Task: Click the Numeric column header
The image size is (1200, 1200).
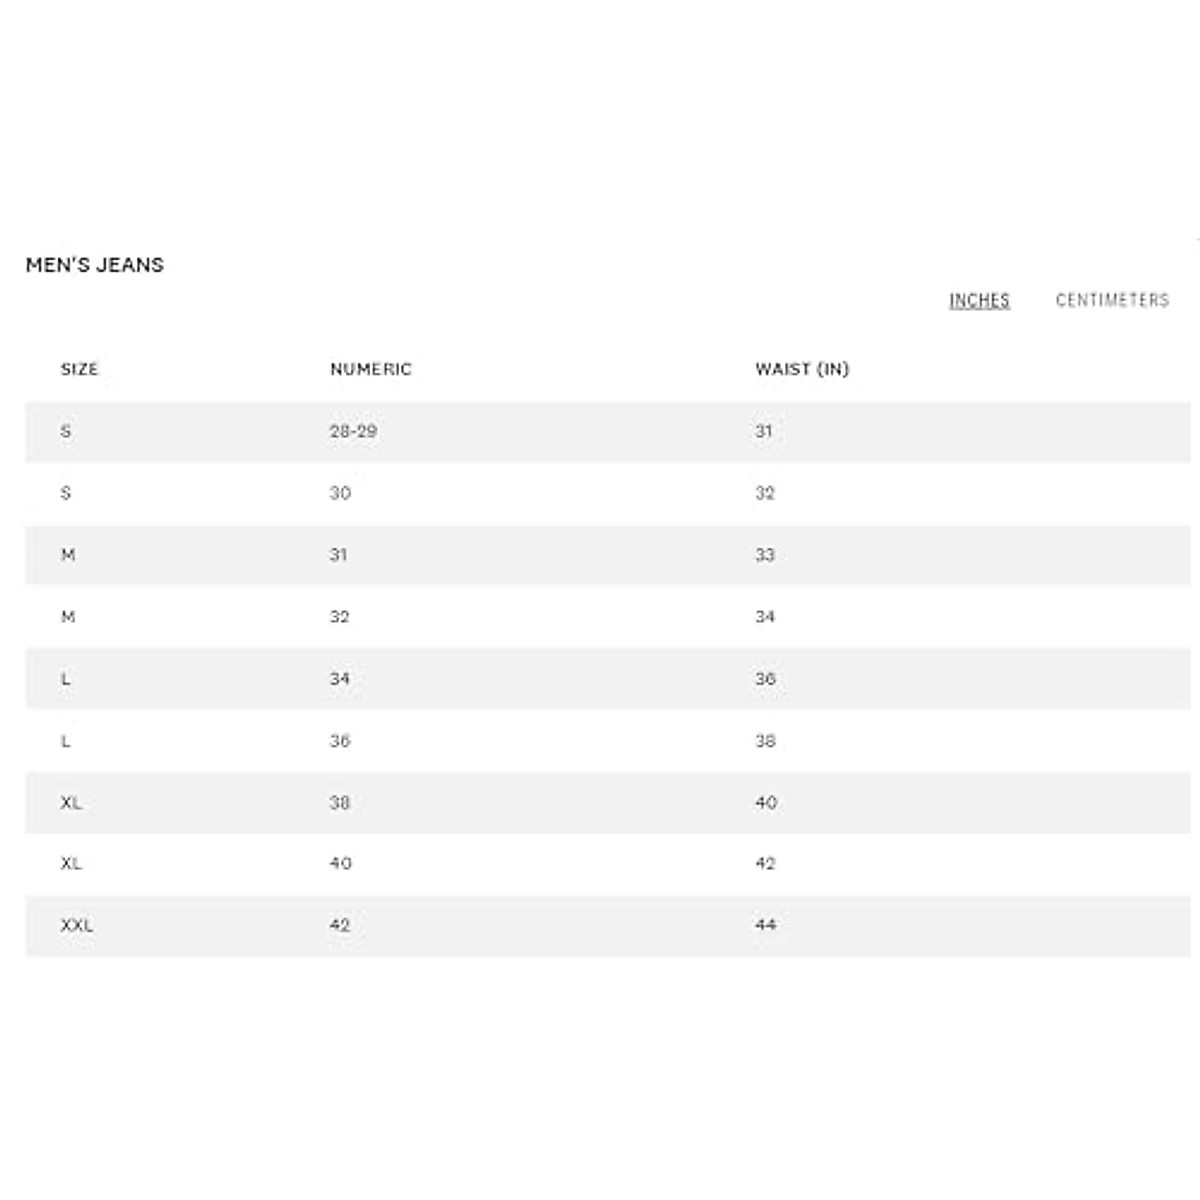Action: coord(371,369)
